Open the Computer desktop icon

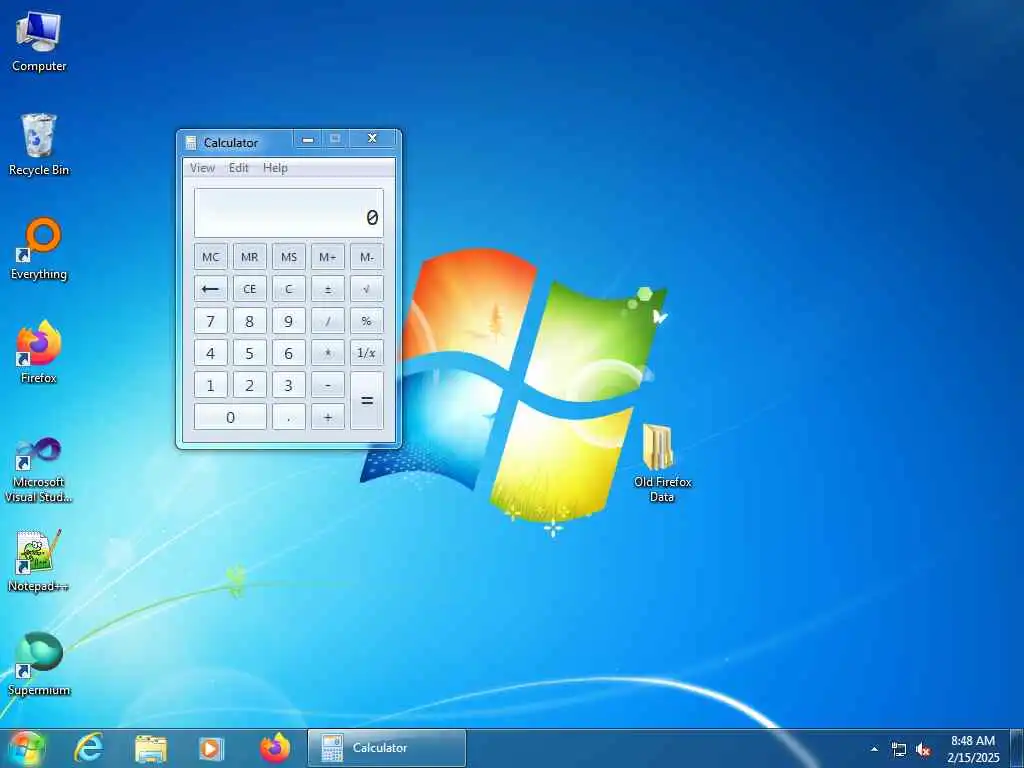pos(39,42)
